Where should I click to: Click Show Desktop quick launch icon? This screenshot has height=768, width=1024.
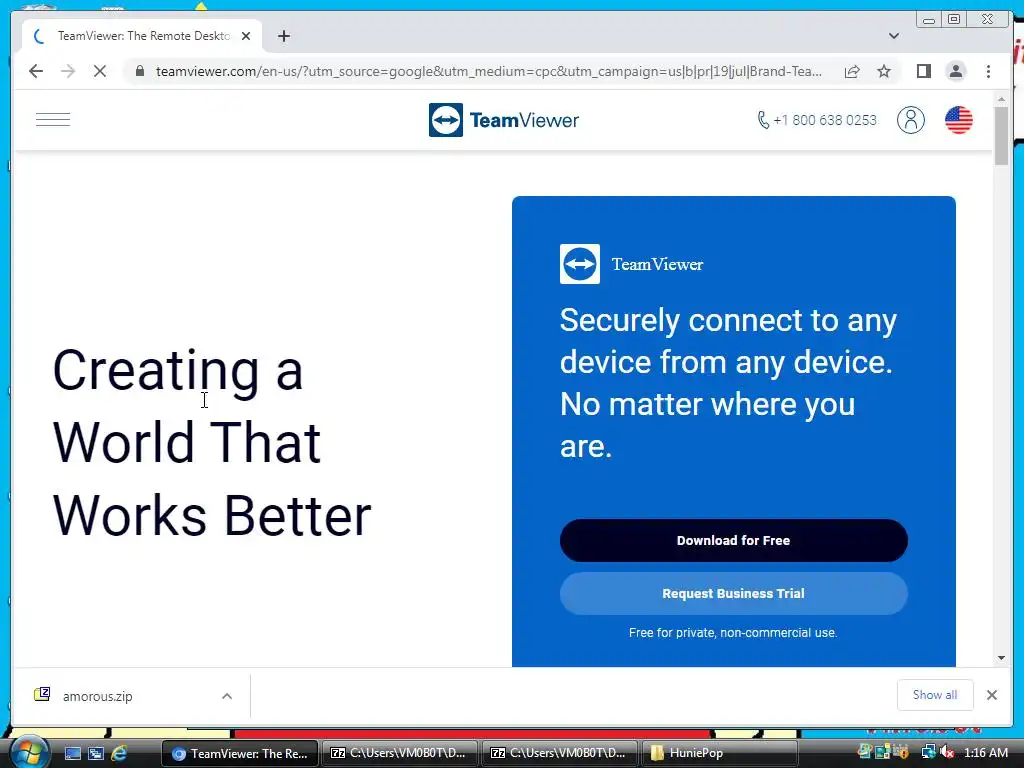(x=72, y=753)
